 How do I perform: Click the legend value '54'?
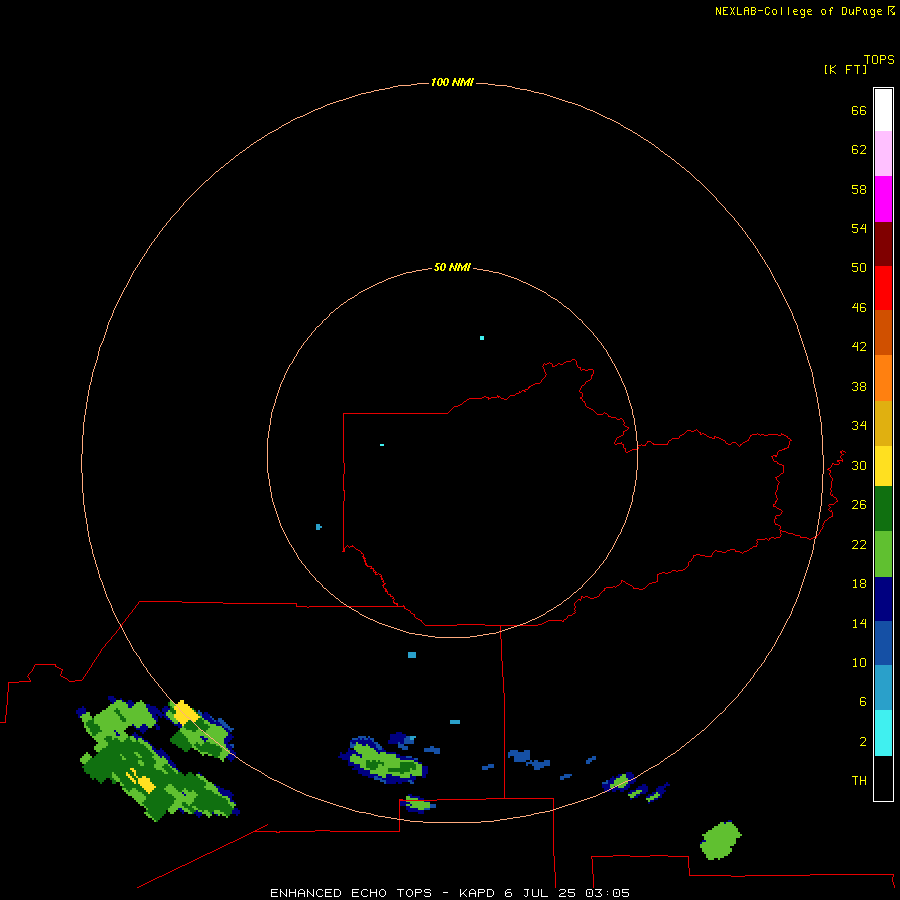(x=859, y=228)
